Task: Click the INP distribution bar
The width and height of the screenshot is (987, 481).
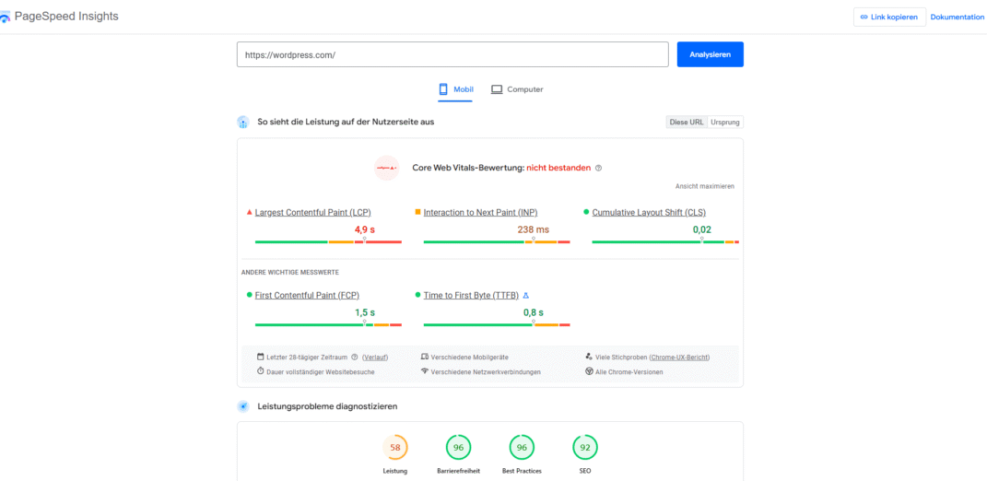Action: [x=497, y=242]
